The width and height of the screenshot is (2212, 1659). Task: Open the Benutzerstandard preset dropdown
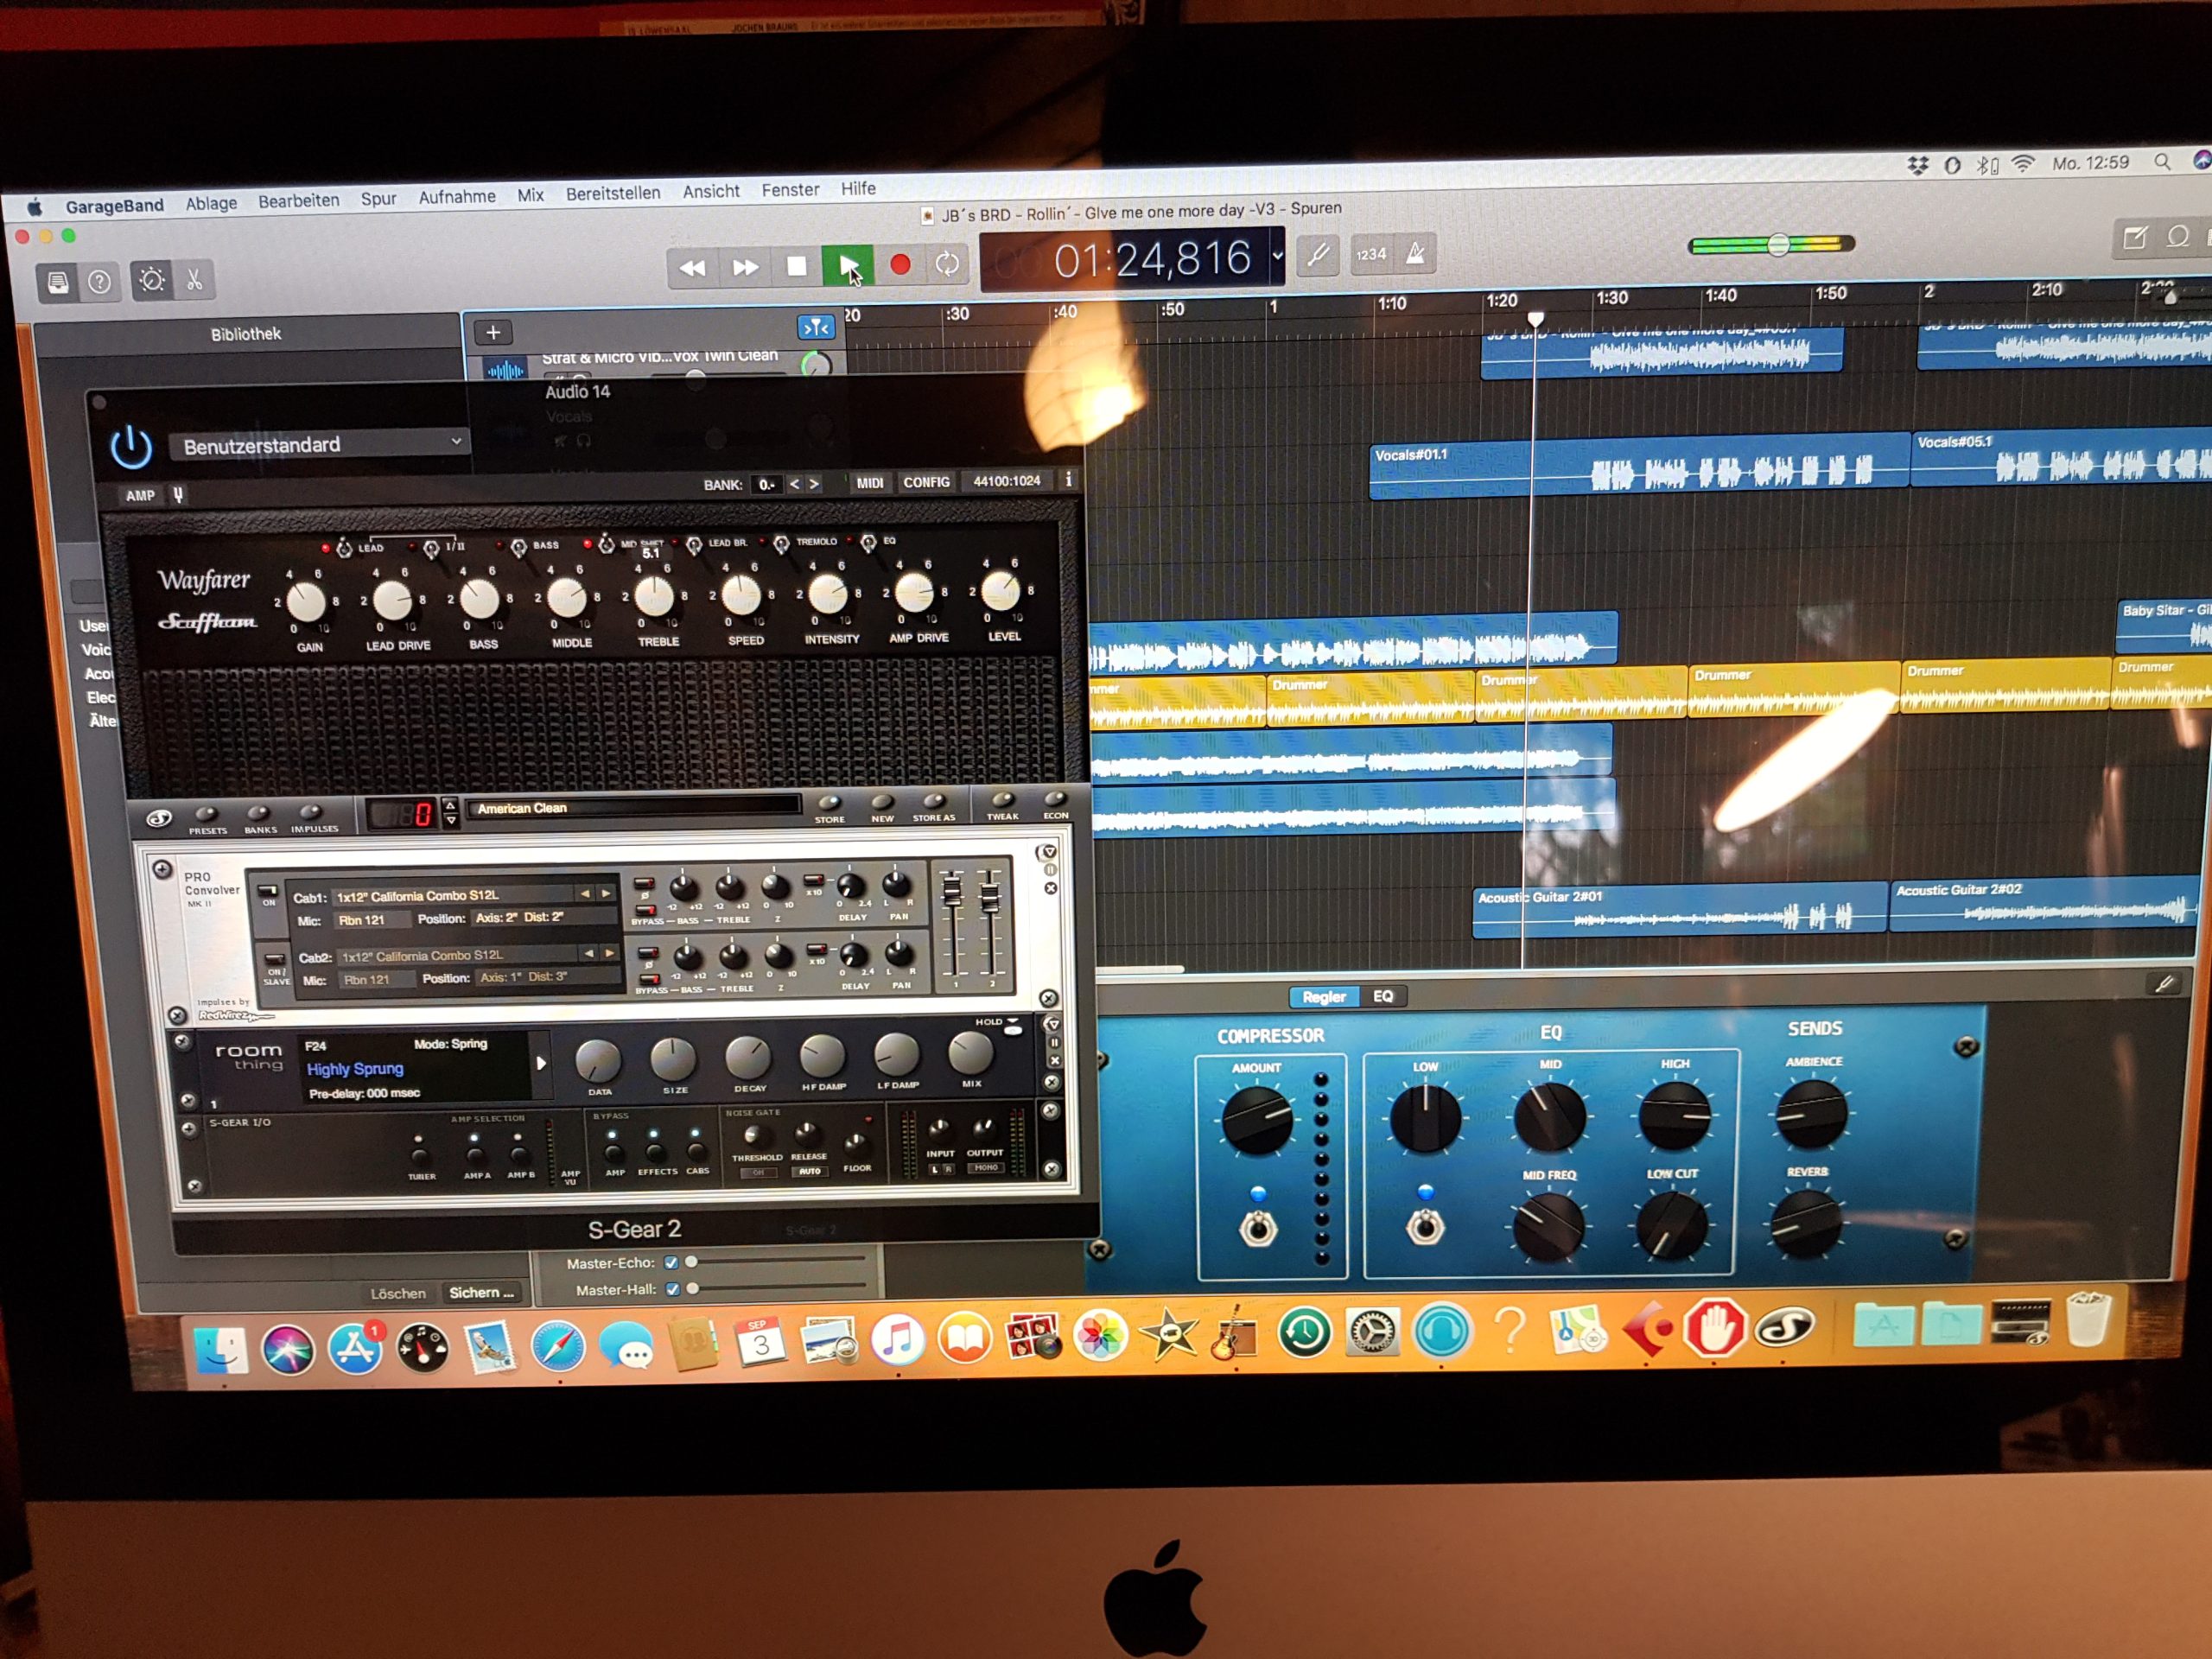[x=320, y=445]
